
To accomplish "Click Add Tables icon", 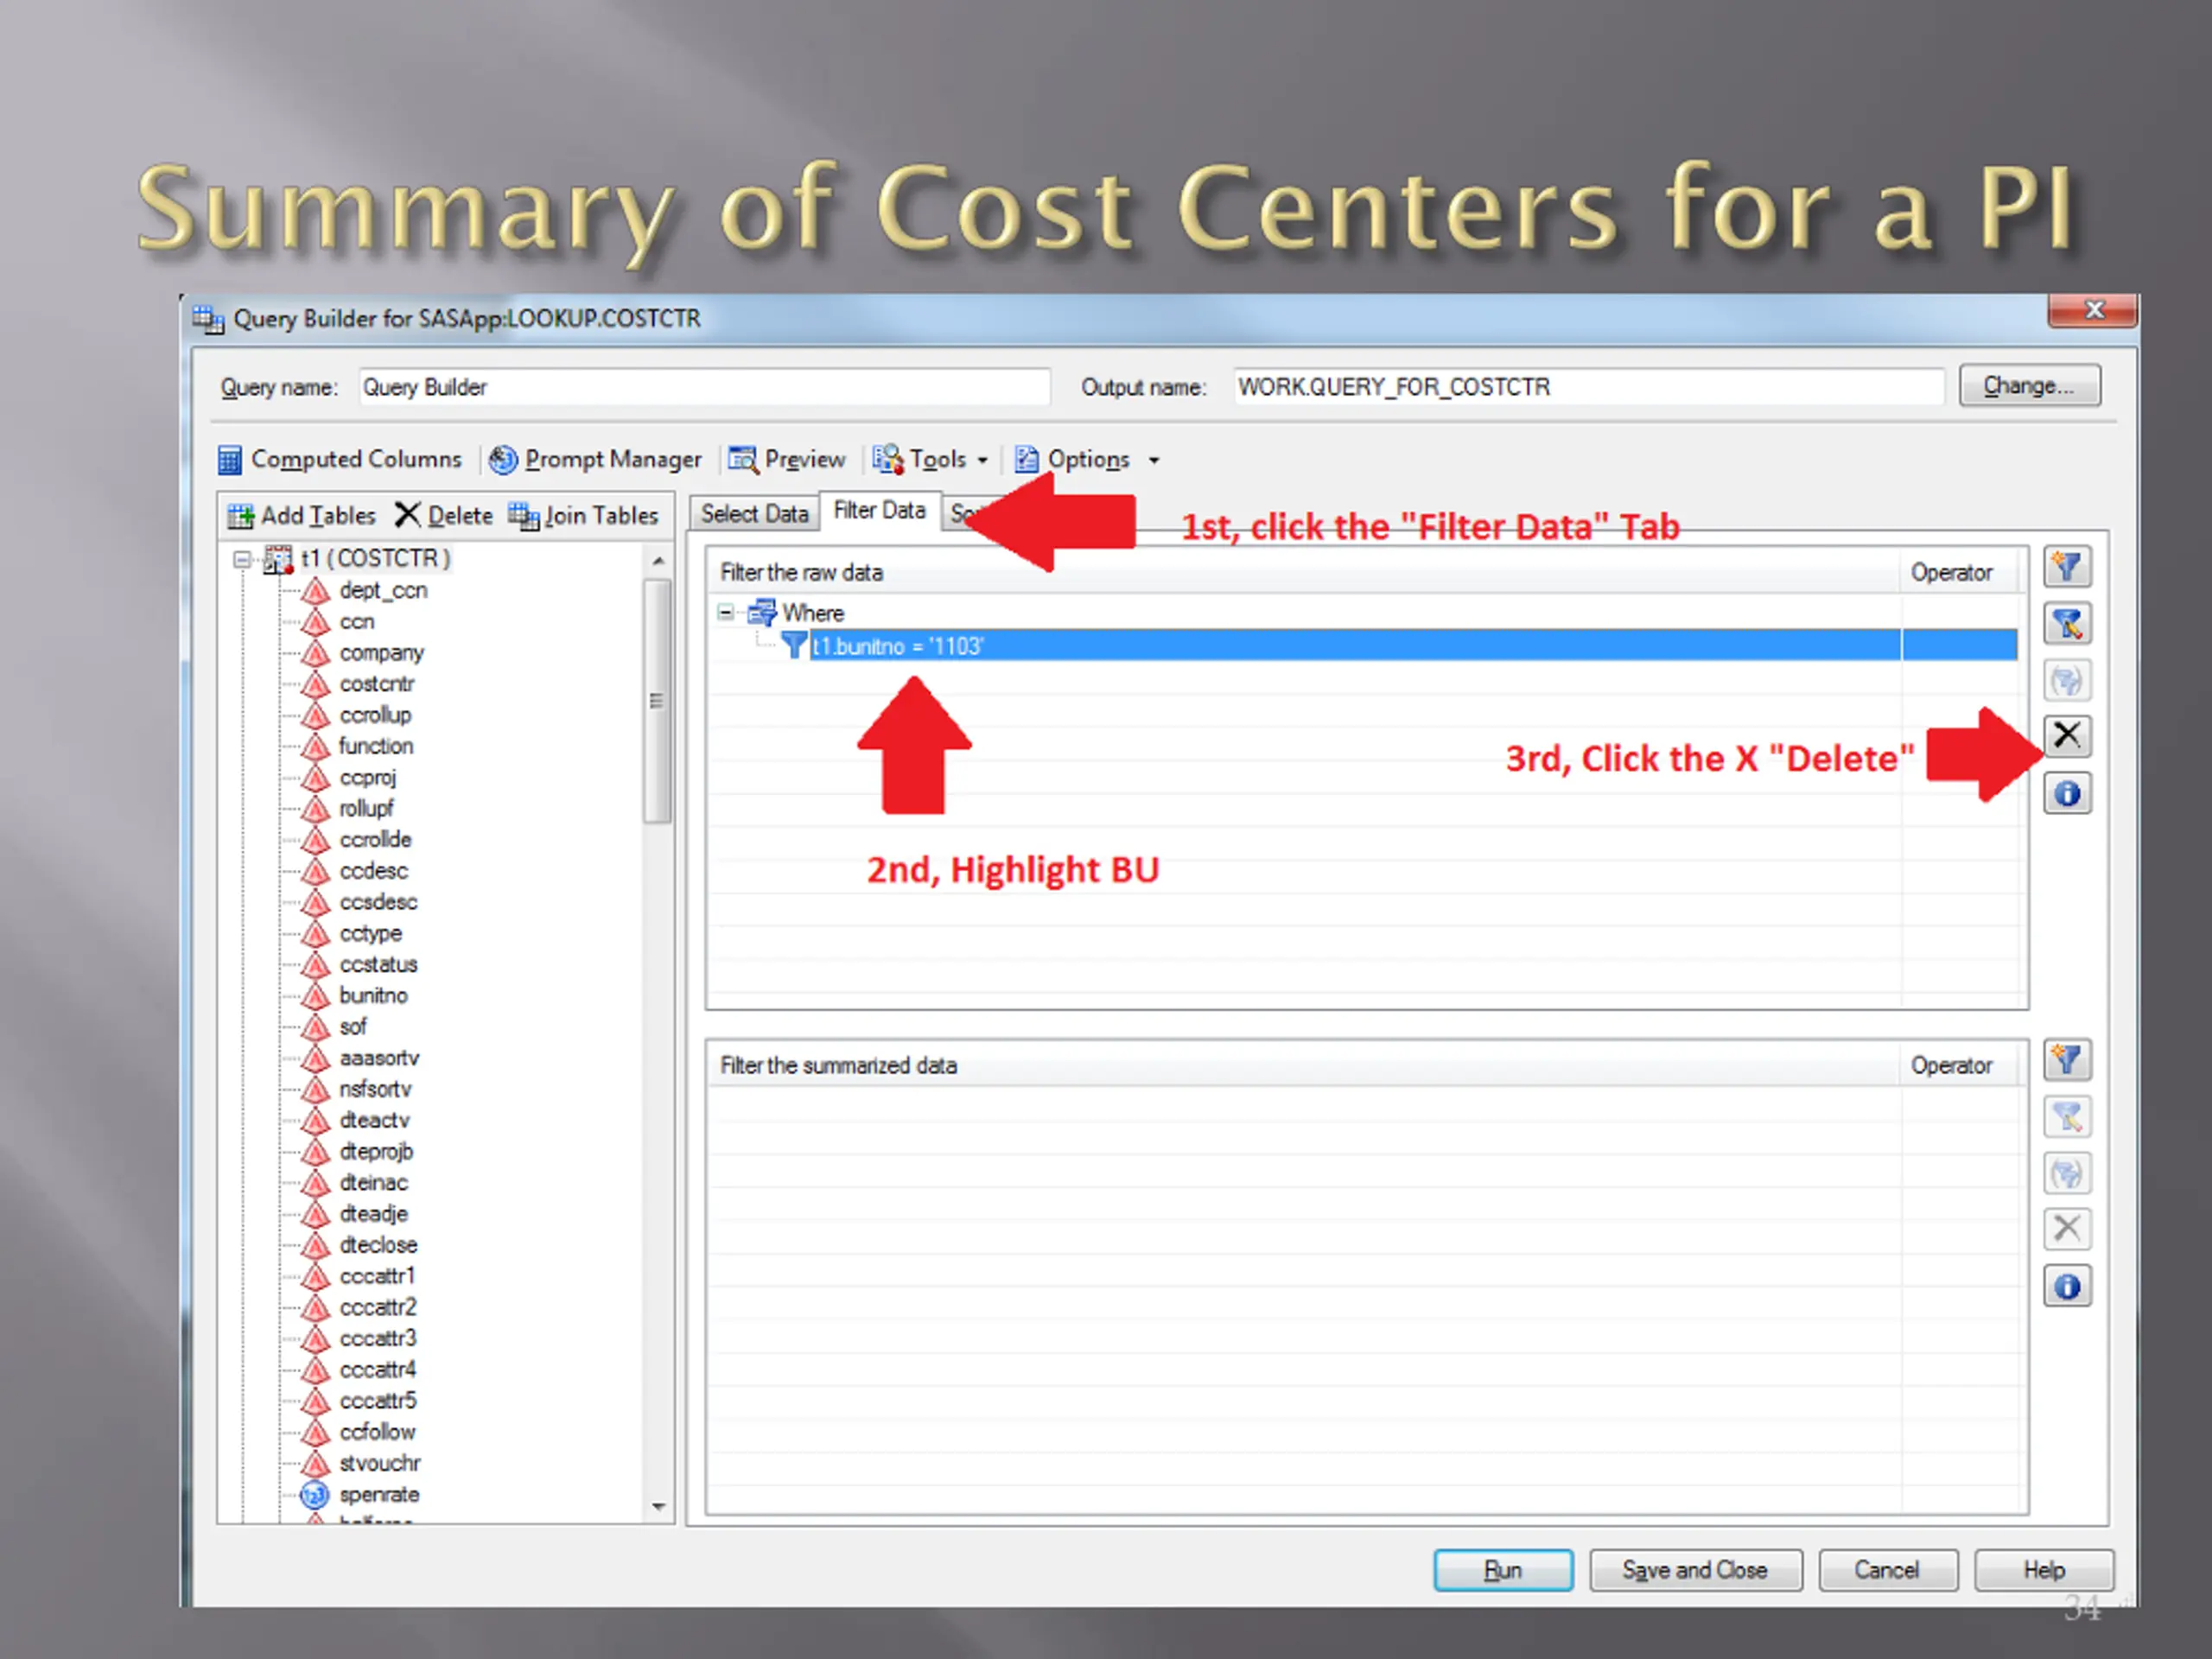I will (241, 516).
